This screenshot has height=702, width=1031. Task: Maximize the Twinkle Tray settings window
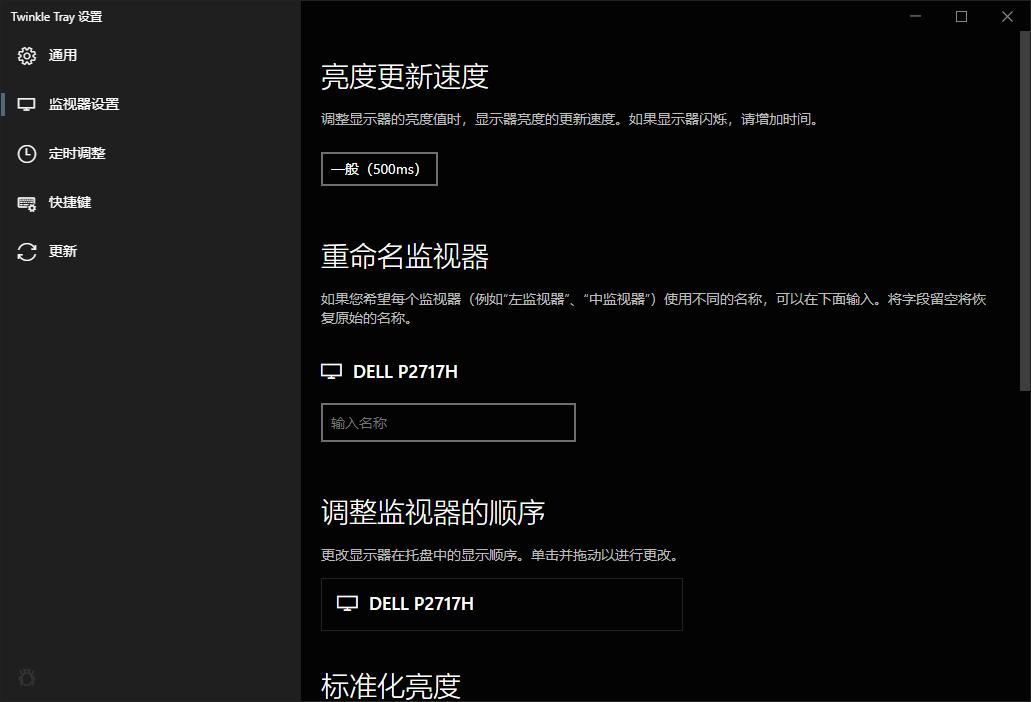[x=961, y=16]
